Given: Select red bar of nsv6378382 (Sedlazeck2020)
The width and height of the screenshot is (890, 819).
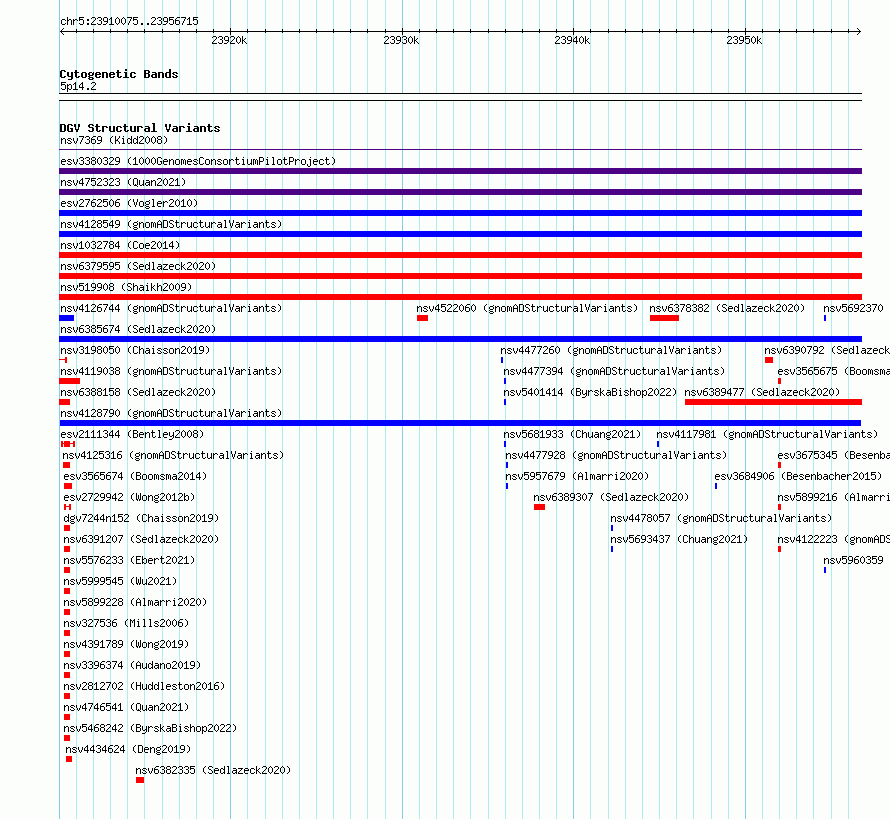Looking at the screenshot, I should [664, 318].
